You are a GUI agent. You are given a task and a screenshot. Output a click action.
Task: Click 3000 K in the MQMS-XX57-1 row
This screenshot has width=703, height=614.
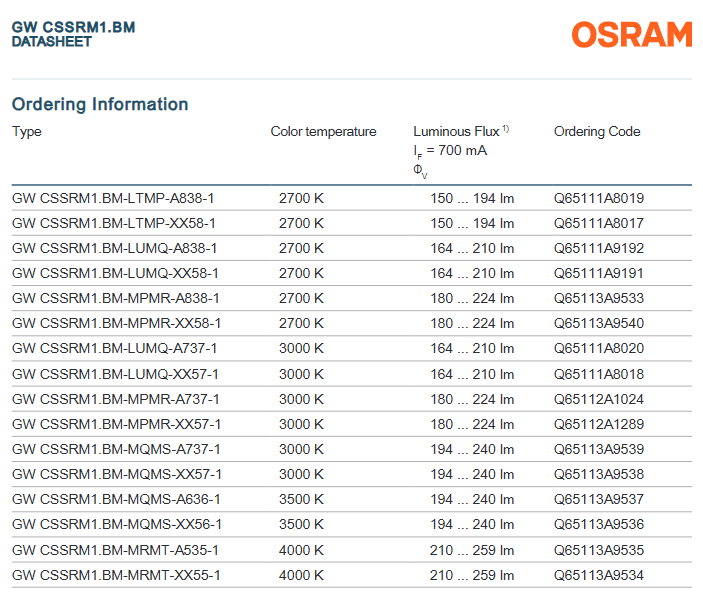tap(301, 475)
